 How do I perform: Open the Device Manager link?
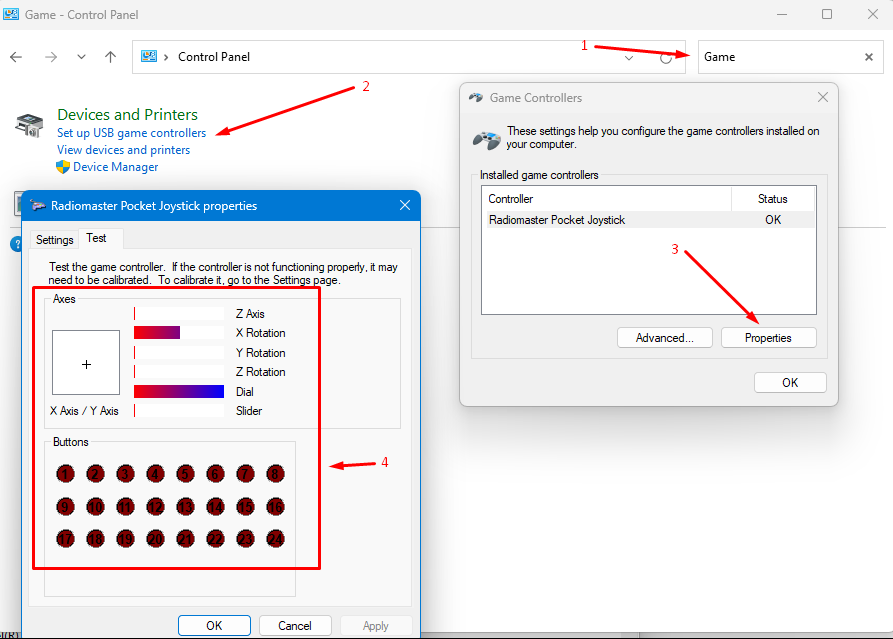pyautogui.click(x=115, y=167)
